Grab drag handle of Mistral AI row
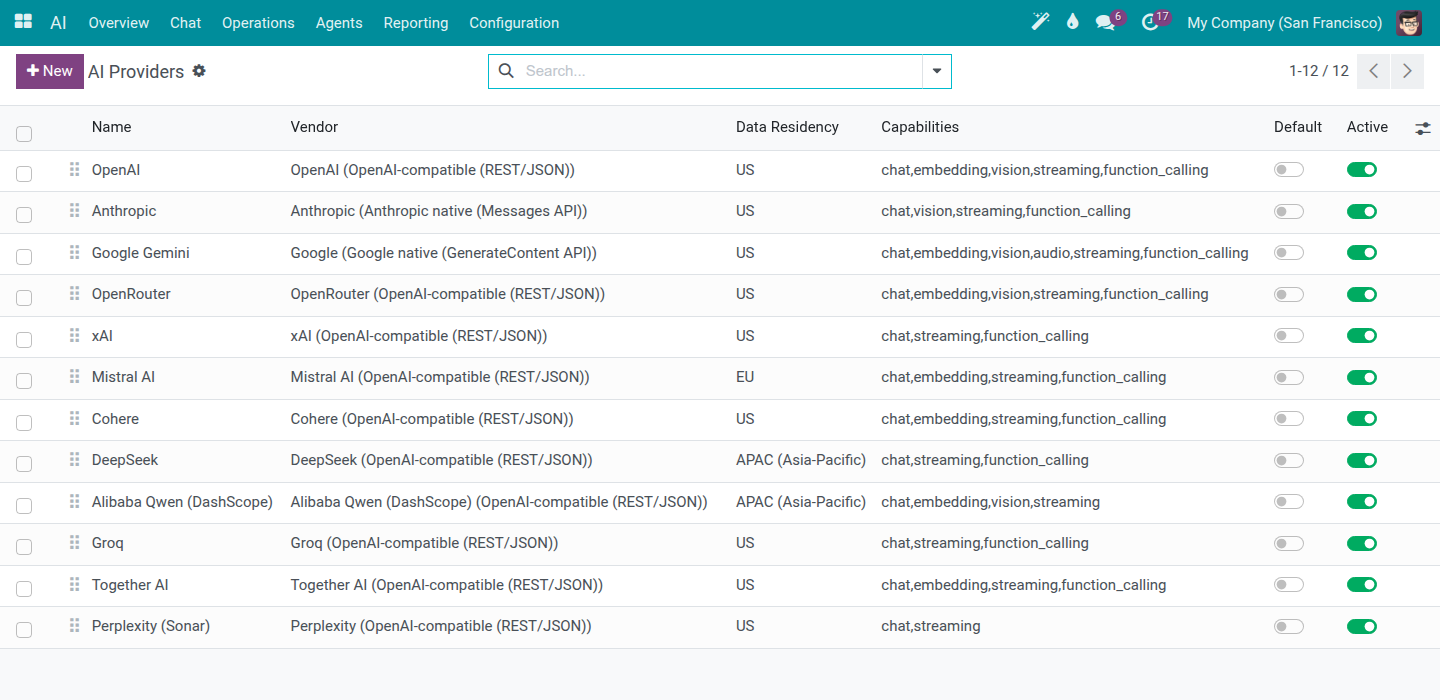Screen dimensions: 1440x700 (74, 377)
